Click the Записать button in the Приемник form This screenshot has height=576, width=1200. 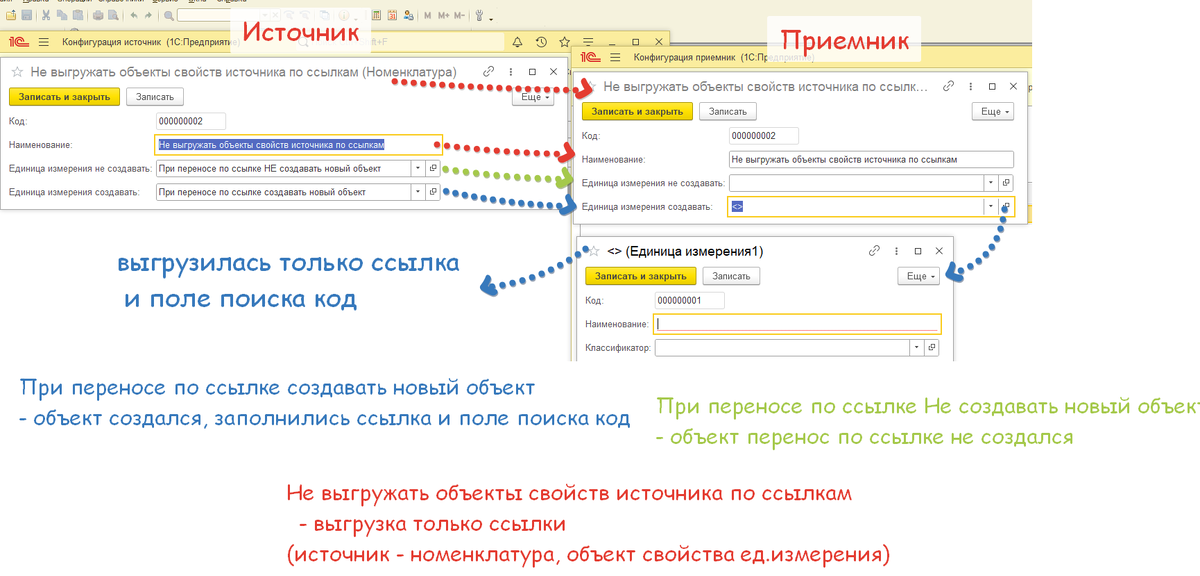(727, 111)
